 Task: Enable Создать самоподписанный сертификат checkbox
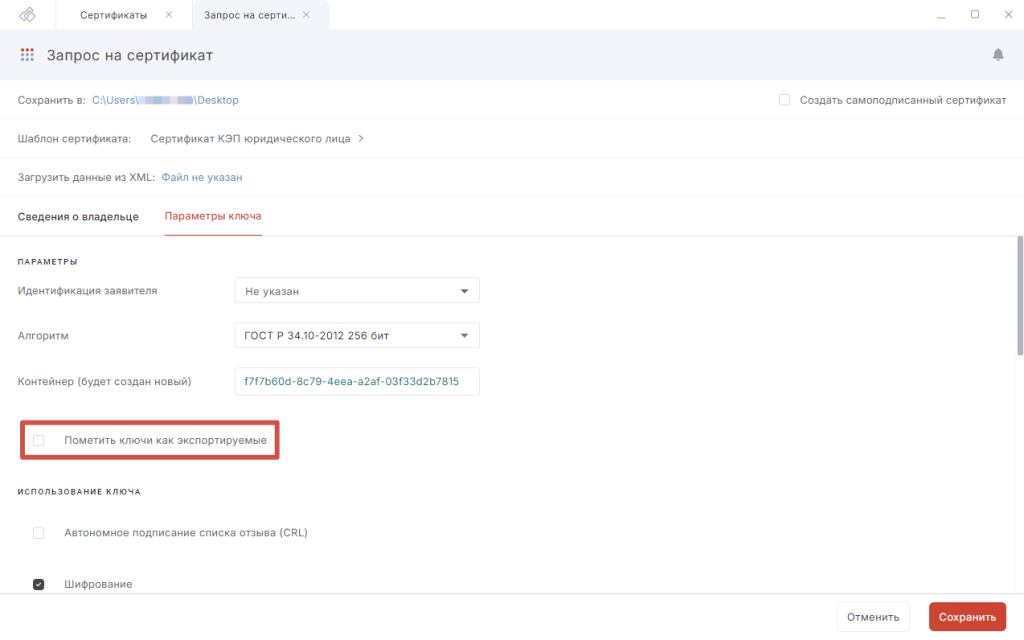[x=784, y=100]
